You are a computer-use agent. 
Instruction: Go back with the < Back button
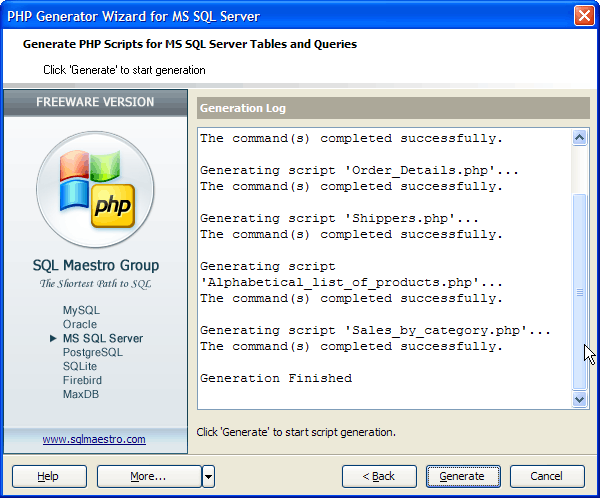pyautogui.click(x=379, y=476)
